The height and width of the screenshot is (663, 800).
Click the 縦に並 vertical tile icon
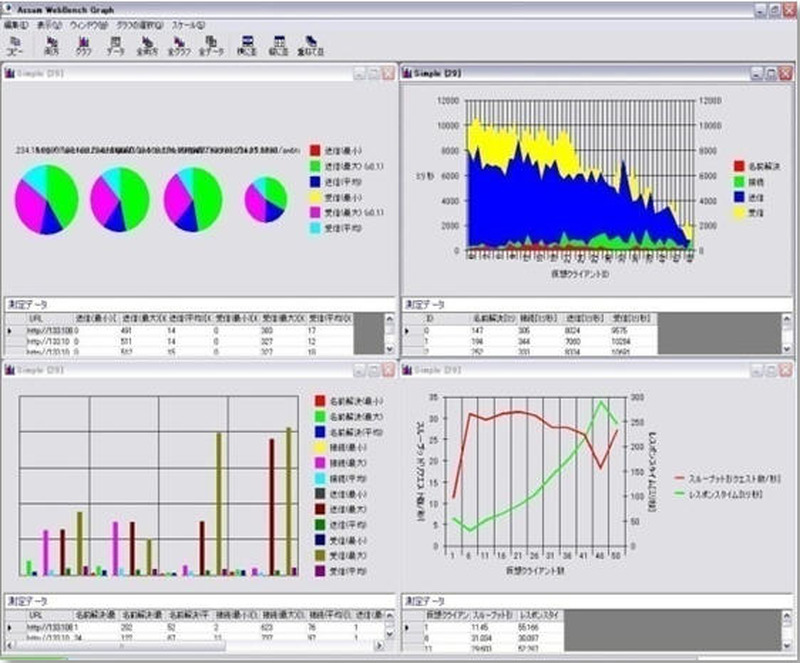[278, 44]
